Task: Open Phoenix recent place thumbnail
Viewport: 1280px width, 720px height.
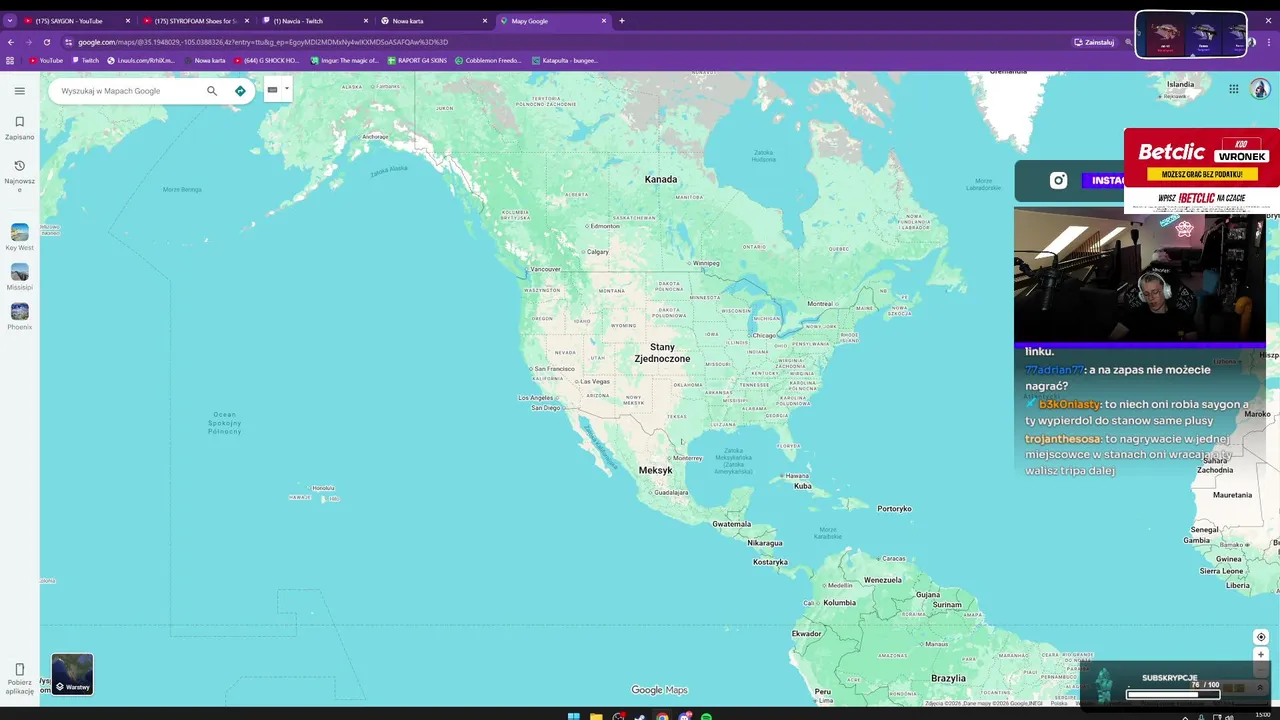Action: tap(19, 312)
